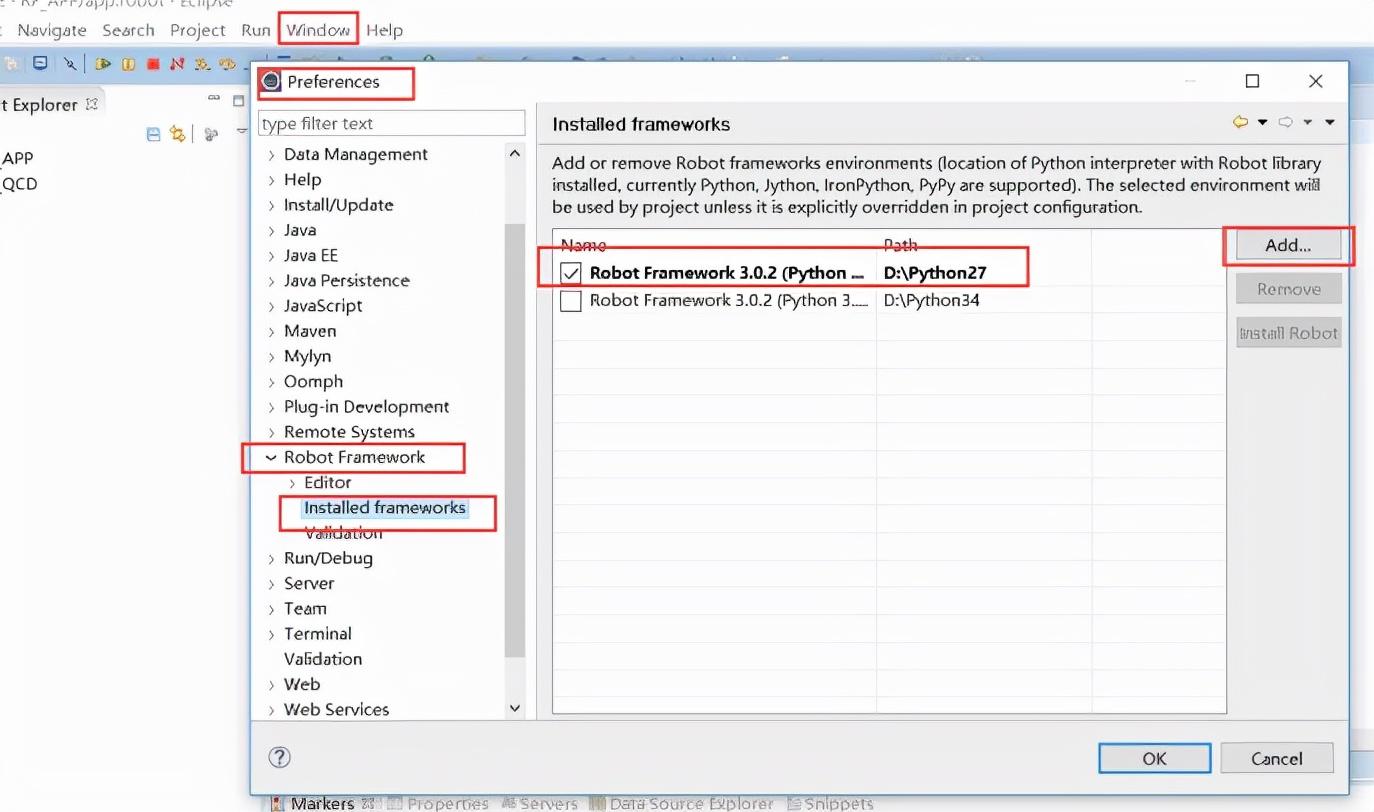The image size is (1374, 812).
Task: Select the Terminal preferences item
Action: click(x=318, y=634)
